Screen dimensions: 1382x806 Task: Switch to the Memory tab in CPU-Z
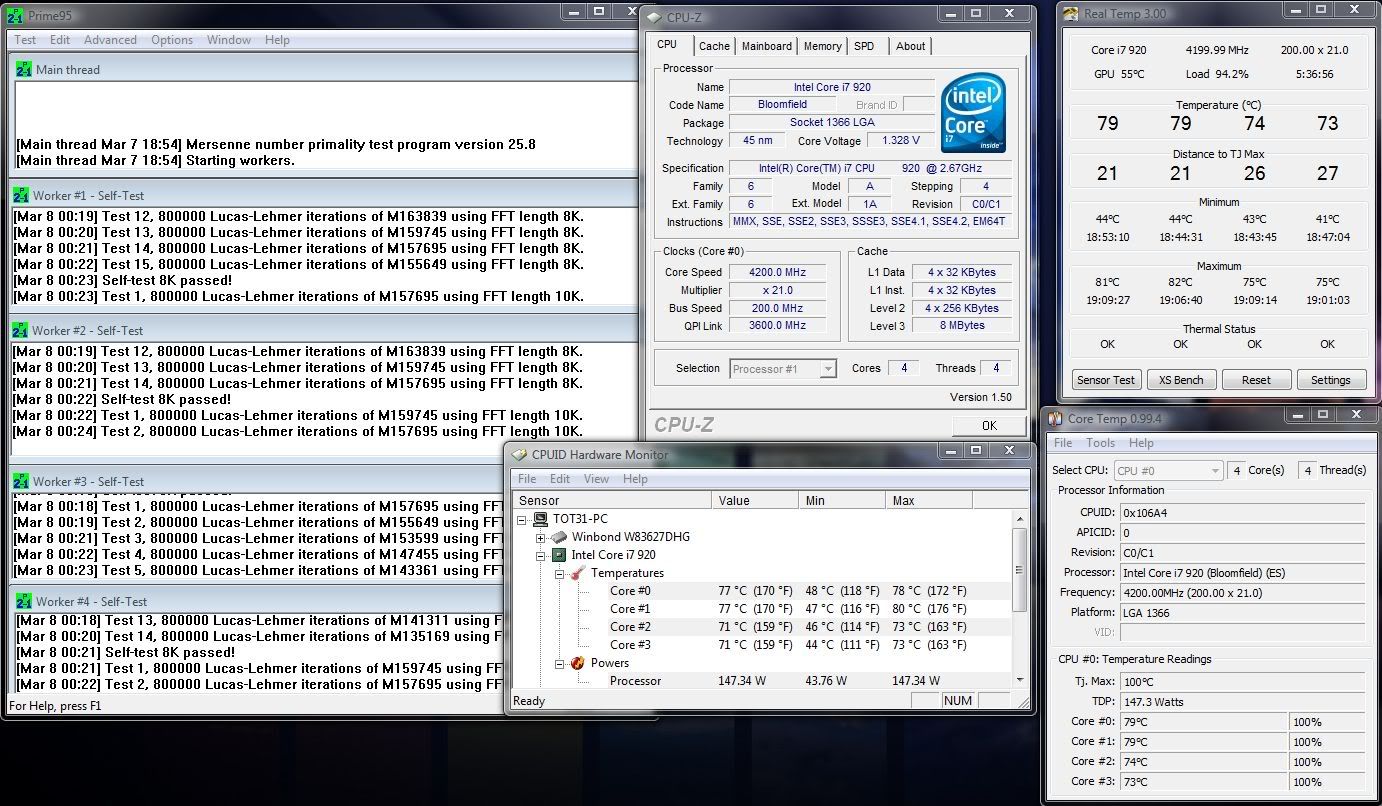(x=822, y=46)
